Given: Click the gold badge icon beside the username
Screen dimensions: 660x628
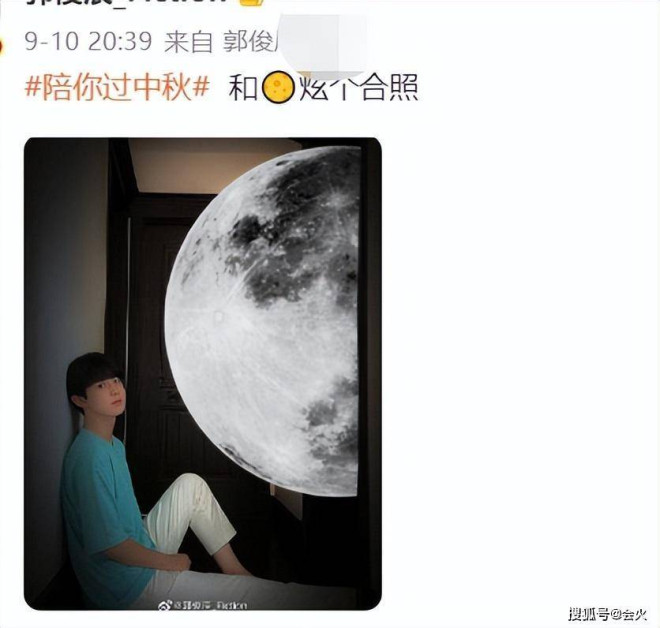Looking at the screenshot, I should (x=251, y=3).
